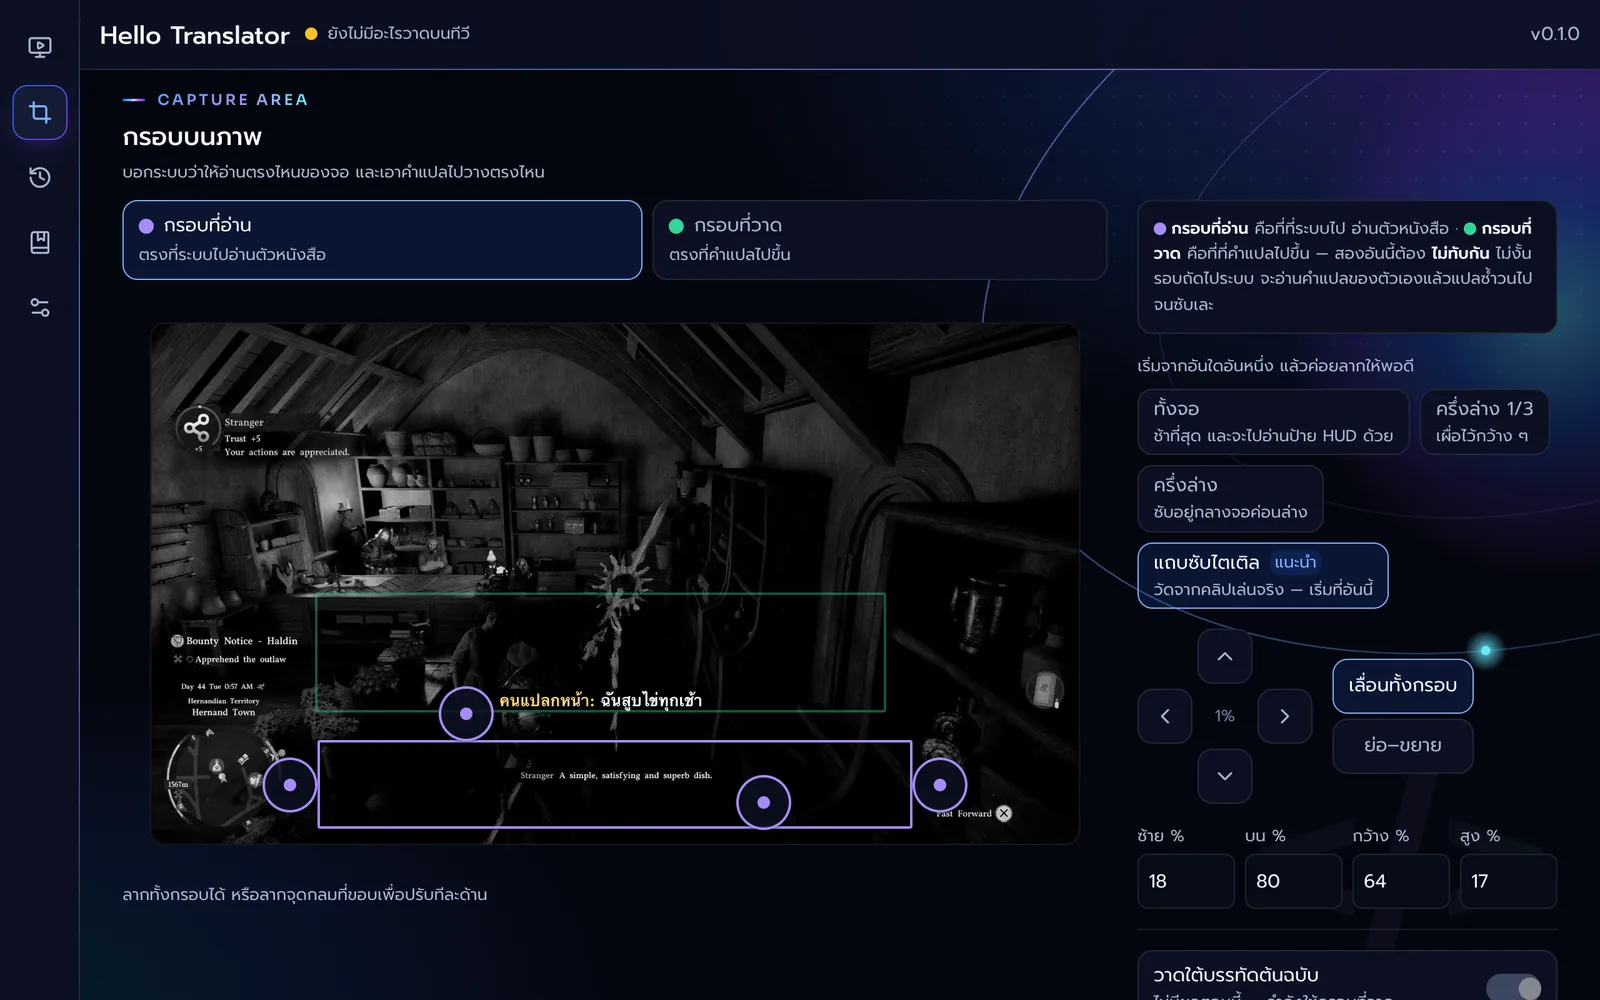
Task: Switch to the กรอบที่อ่าน tab
Action: pyautogui.click(x=382, y=240)
